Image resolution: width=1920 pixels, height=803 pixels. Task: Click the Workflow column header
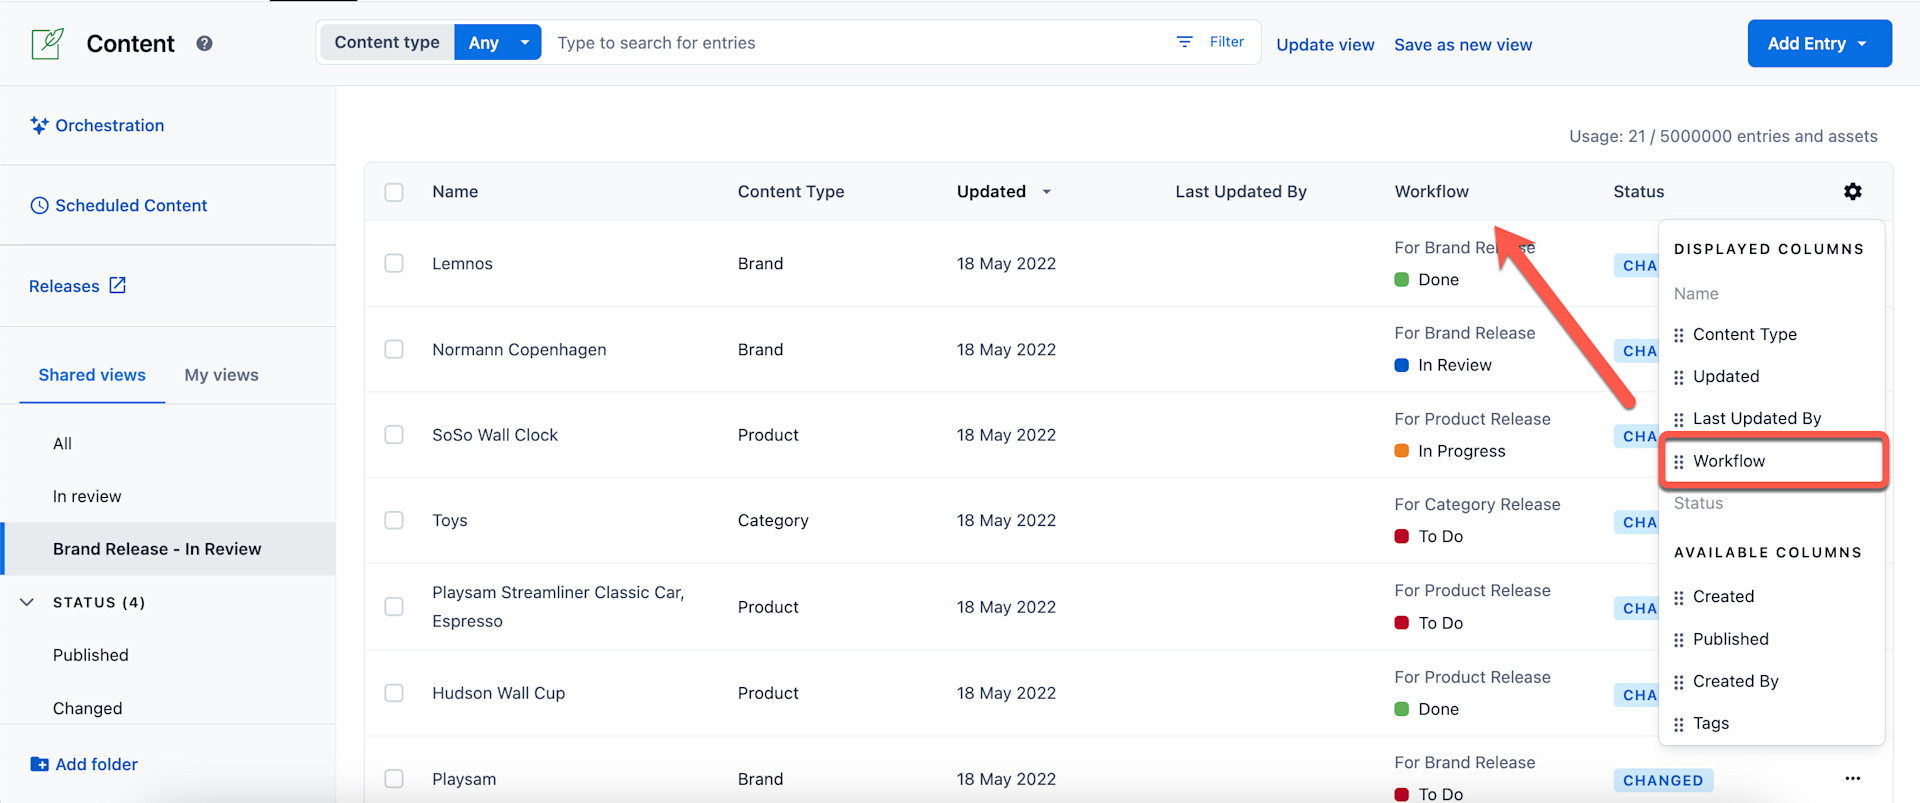(x=1431, y=192)
